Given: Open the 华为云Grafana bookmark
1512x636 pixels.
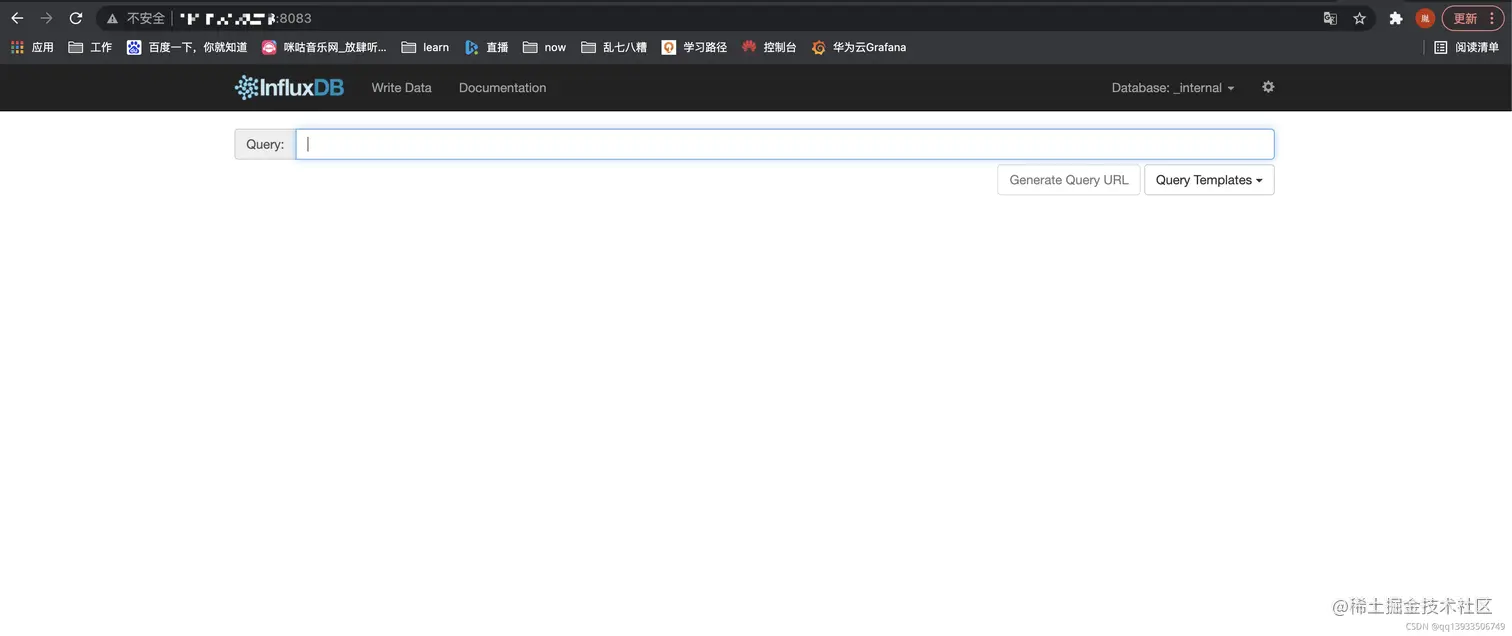Looking at the screenshot, I should point(859,47).
